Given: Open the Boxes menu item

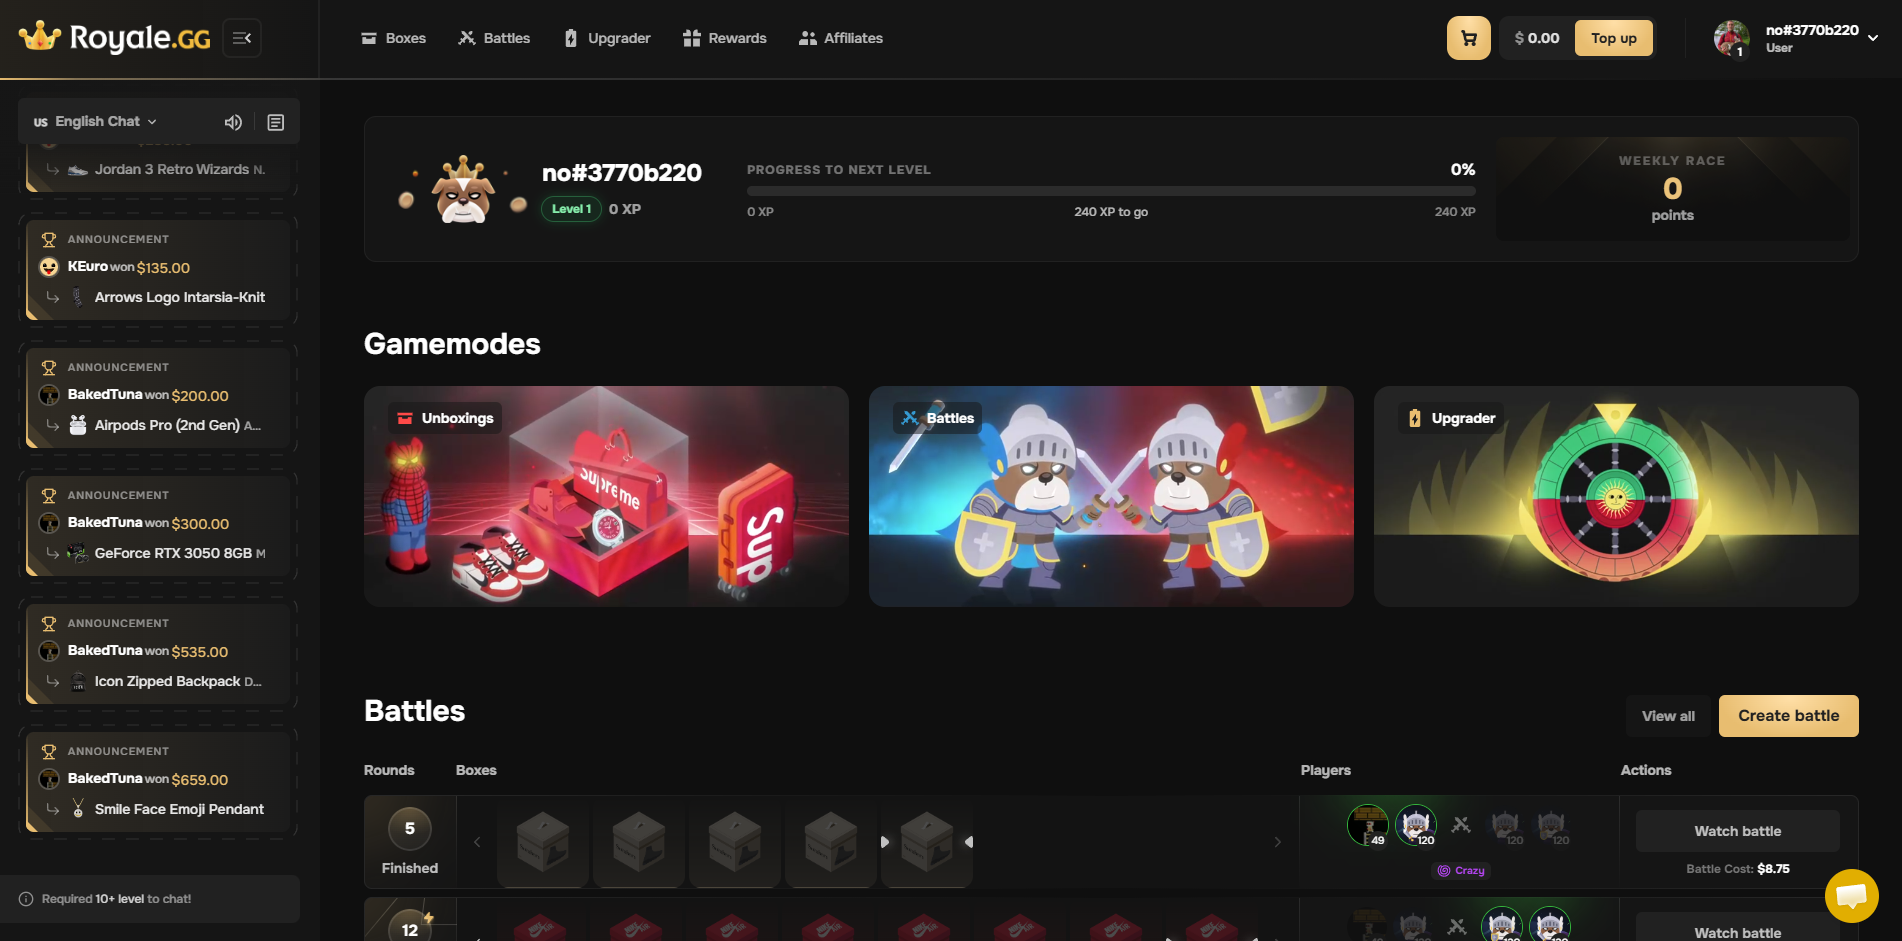Looking at the screenshot, I should (393, 38).
